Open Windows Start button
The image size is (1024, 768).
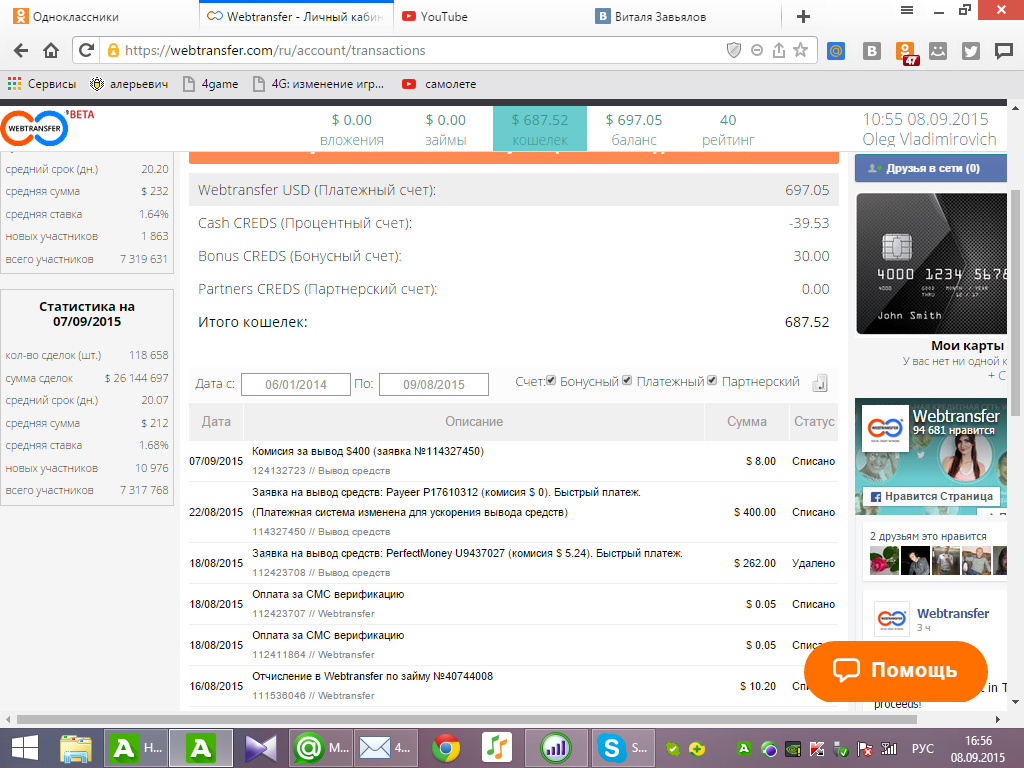tap(25, 748)
